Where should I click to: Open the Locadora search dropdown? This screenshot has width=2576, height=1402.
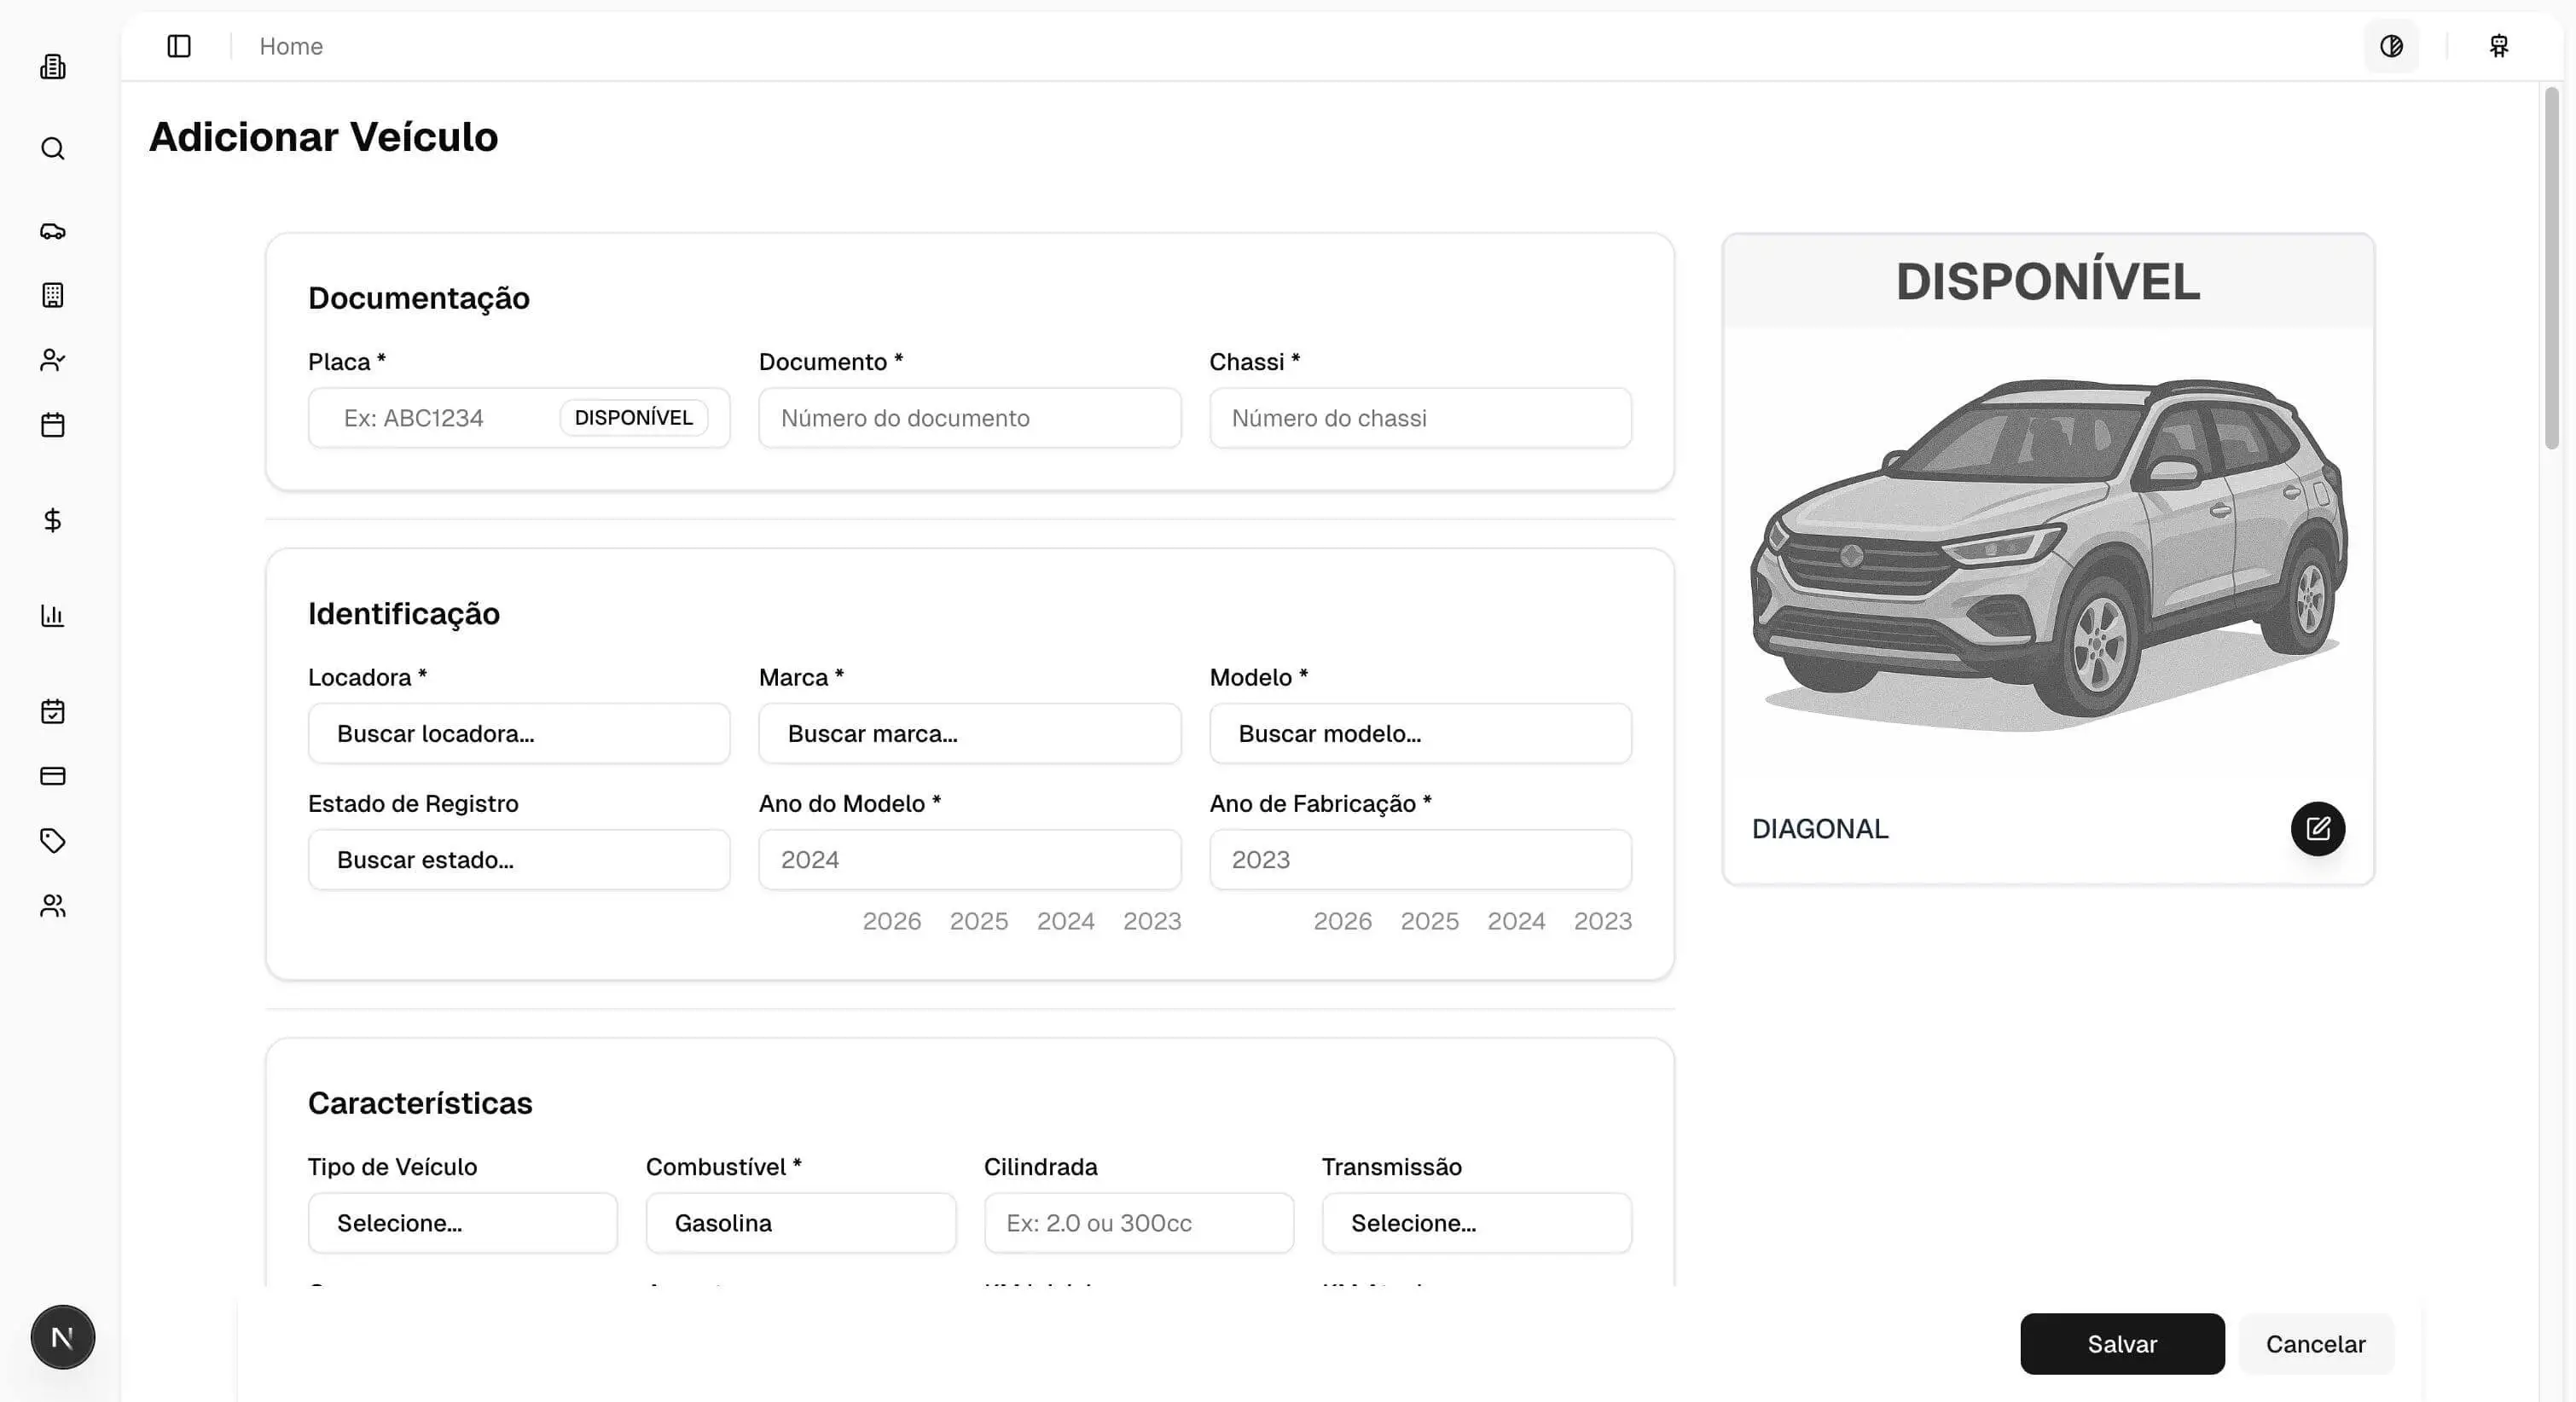click(519, 733)
